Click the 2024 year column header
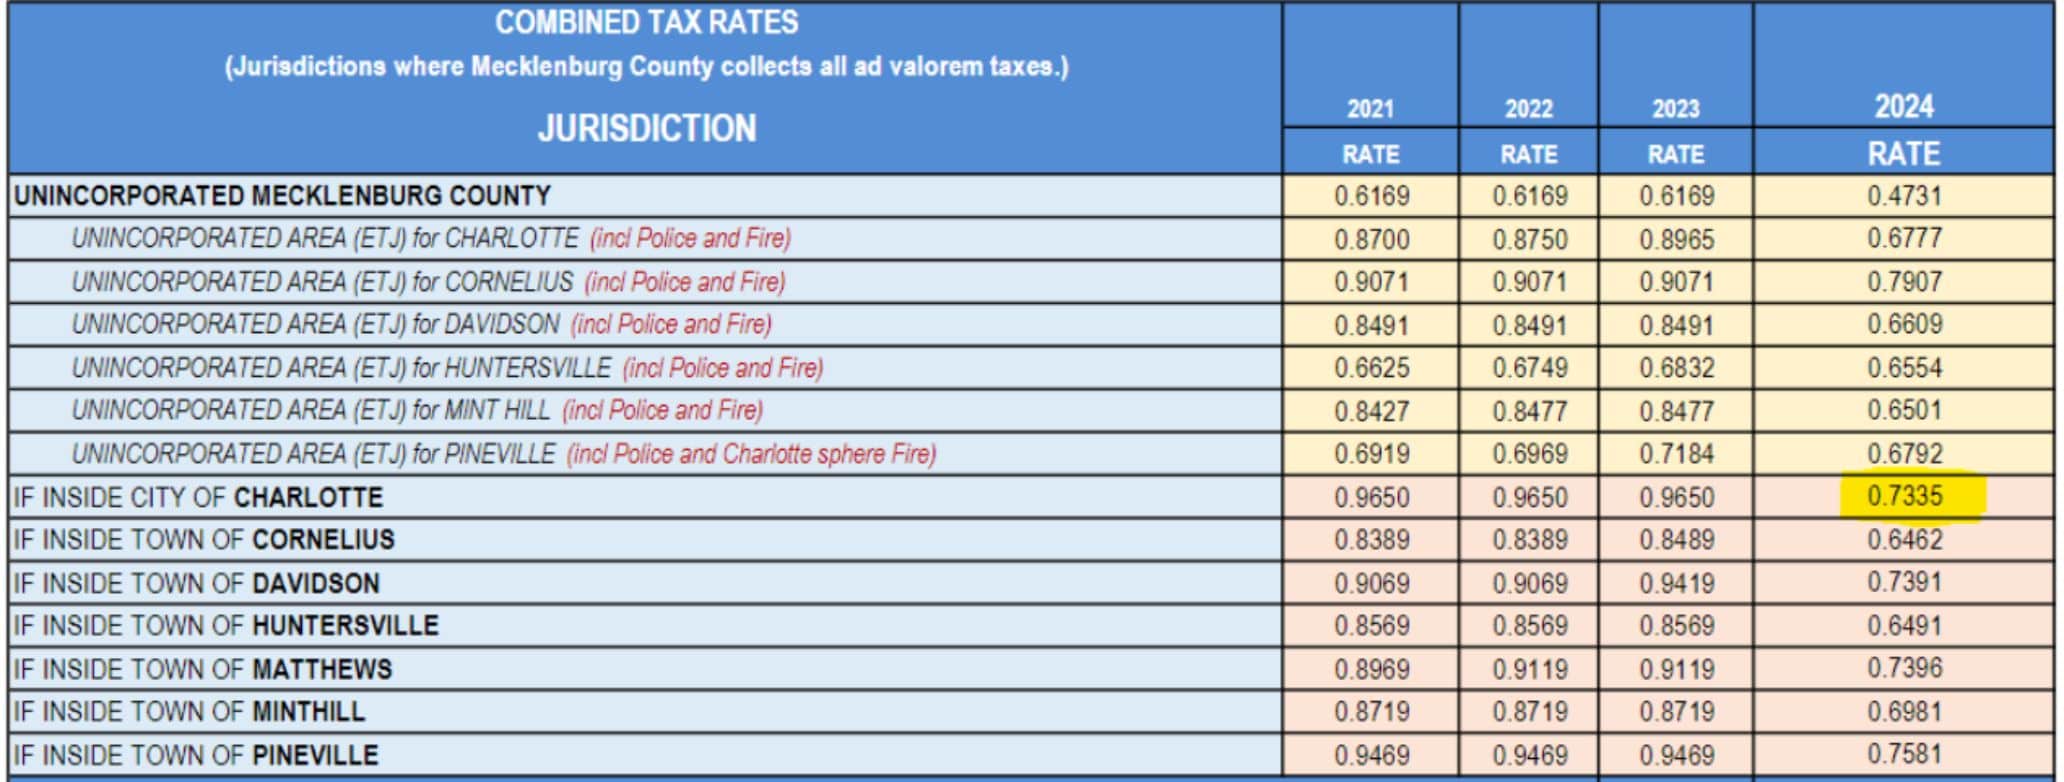2064x782 pixels. (x=1903, y=107)
